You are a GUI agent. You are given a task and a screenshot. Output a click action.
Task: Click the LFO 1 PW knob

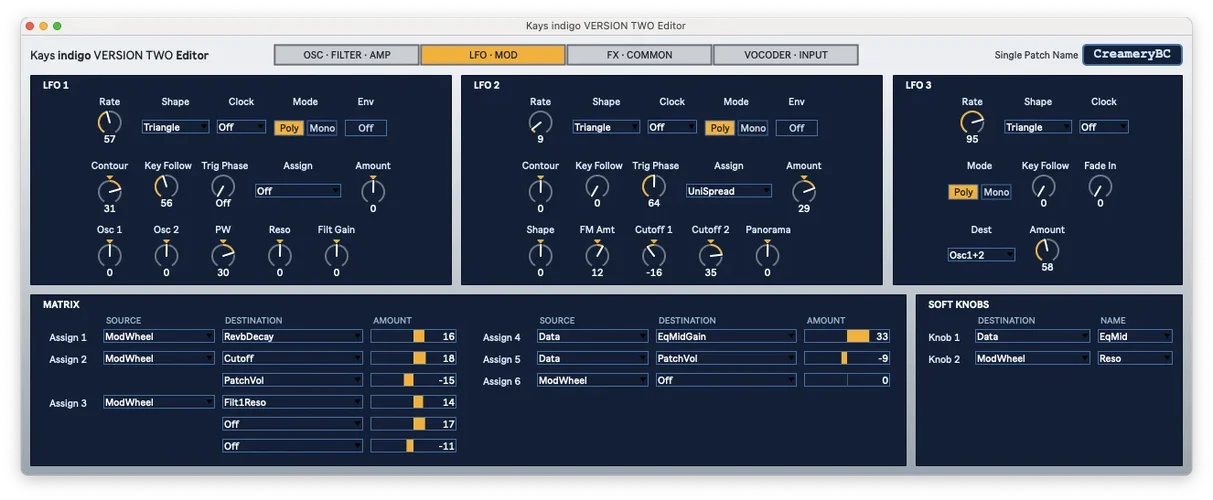223,255
